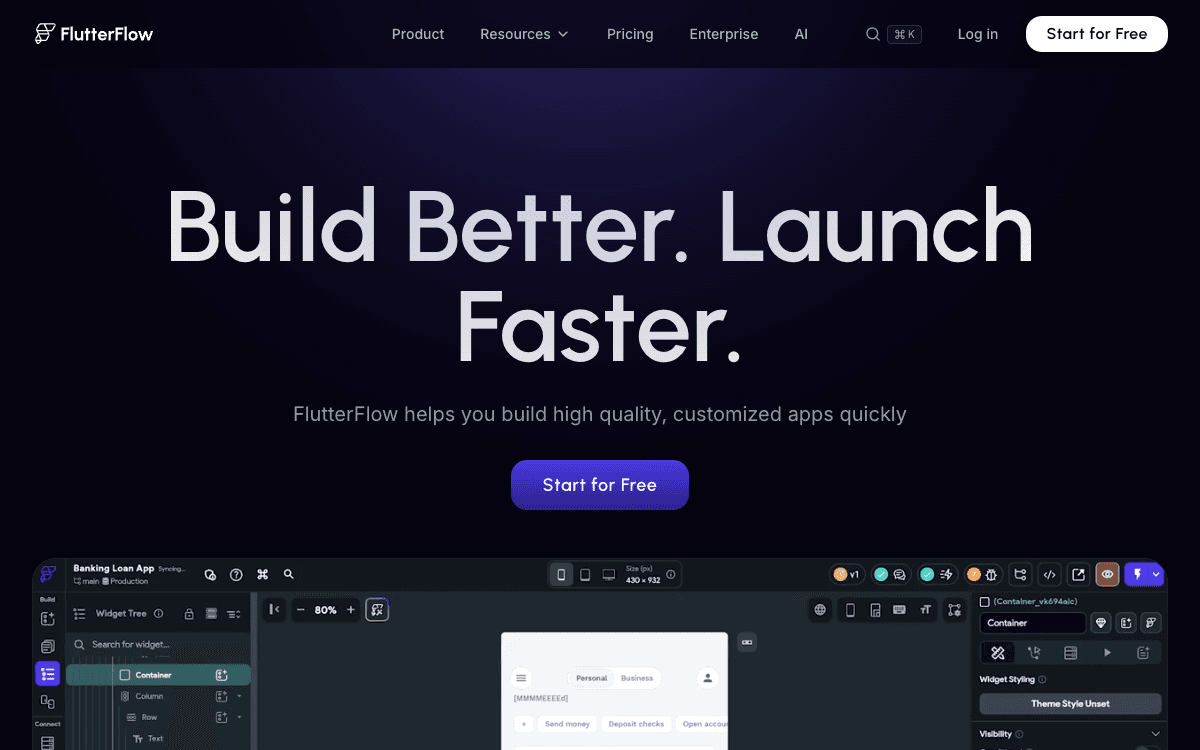Open the storyboard icon in left sidebar

47,702
